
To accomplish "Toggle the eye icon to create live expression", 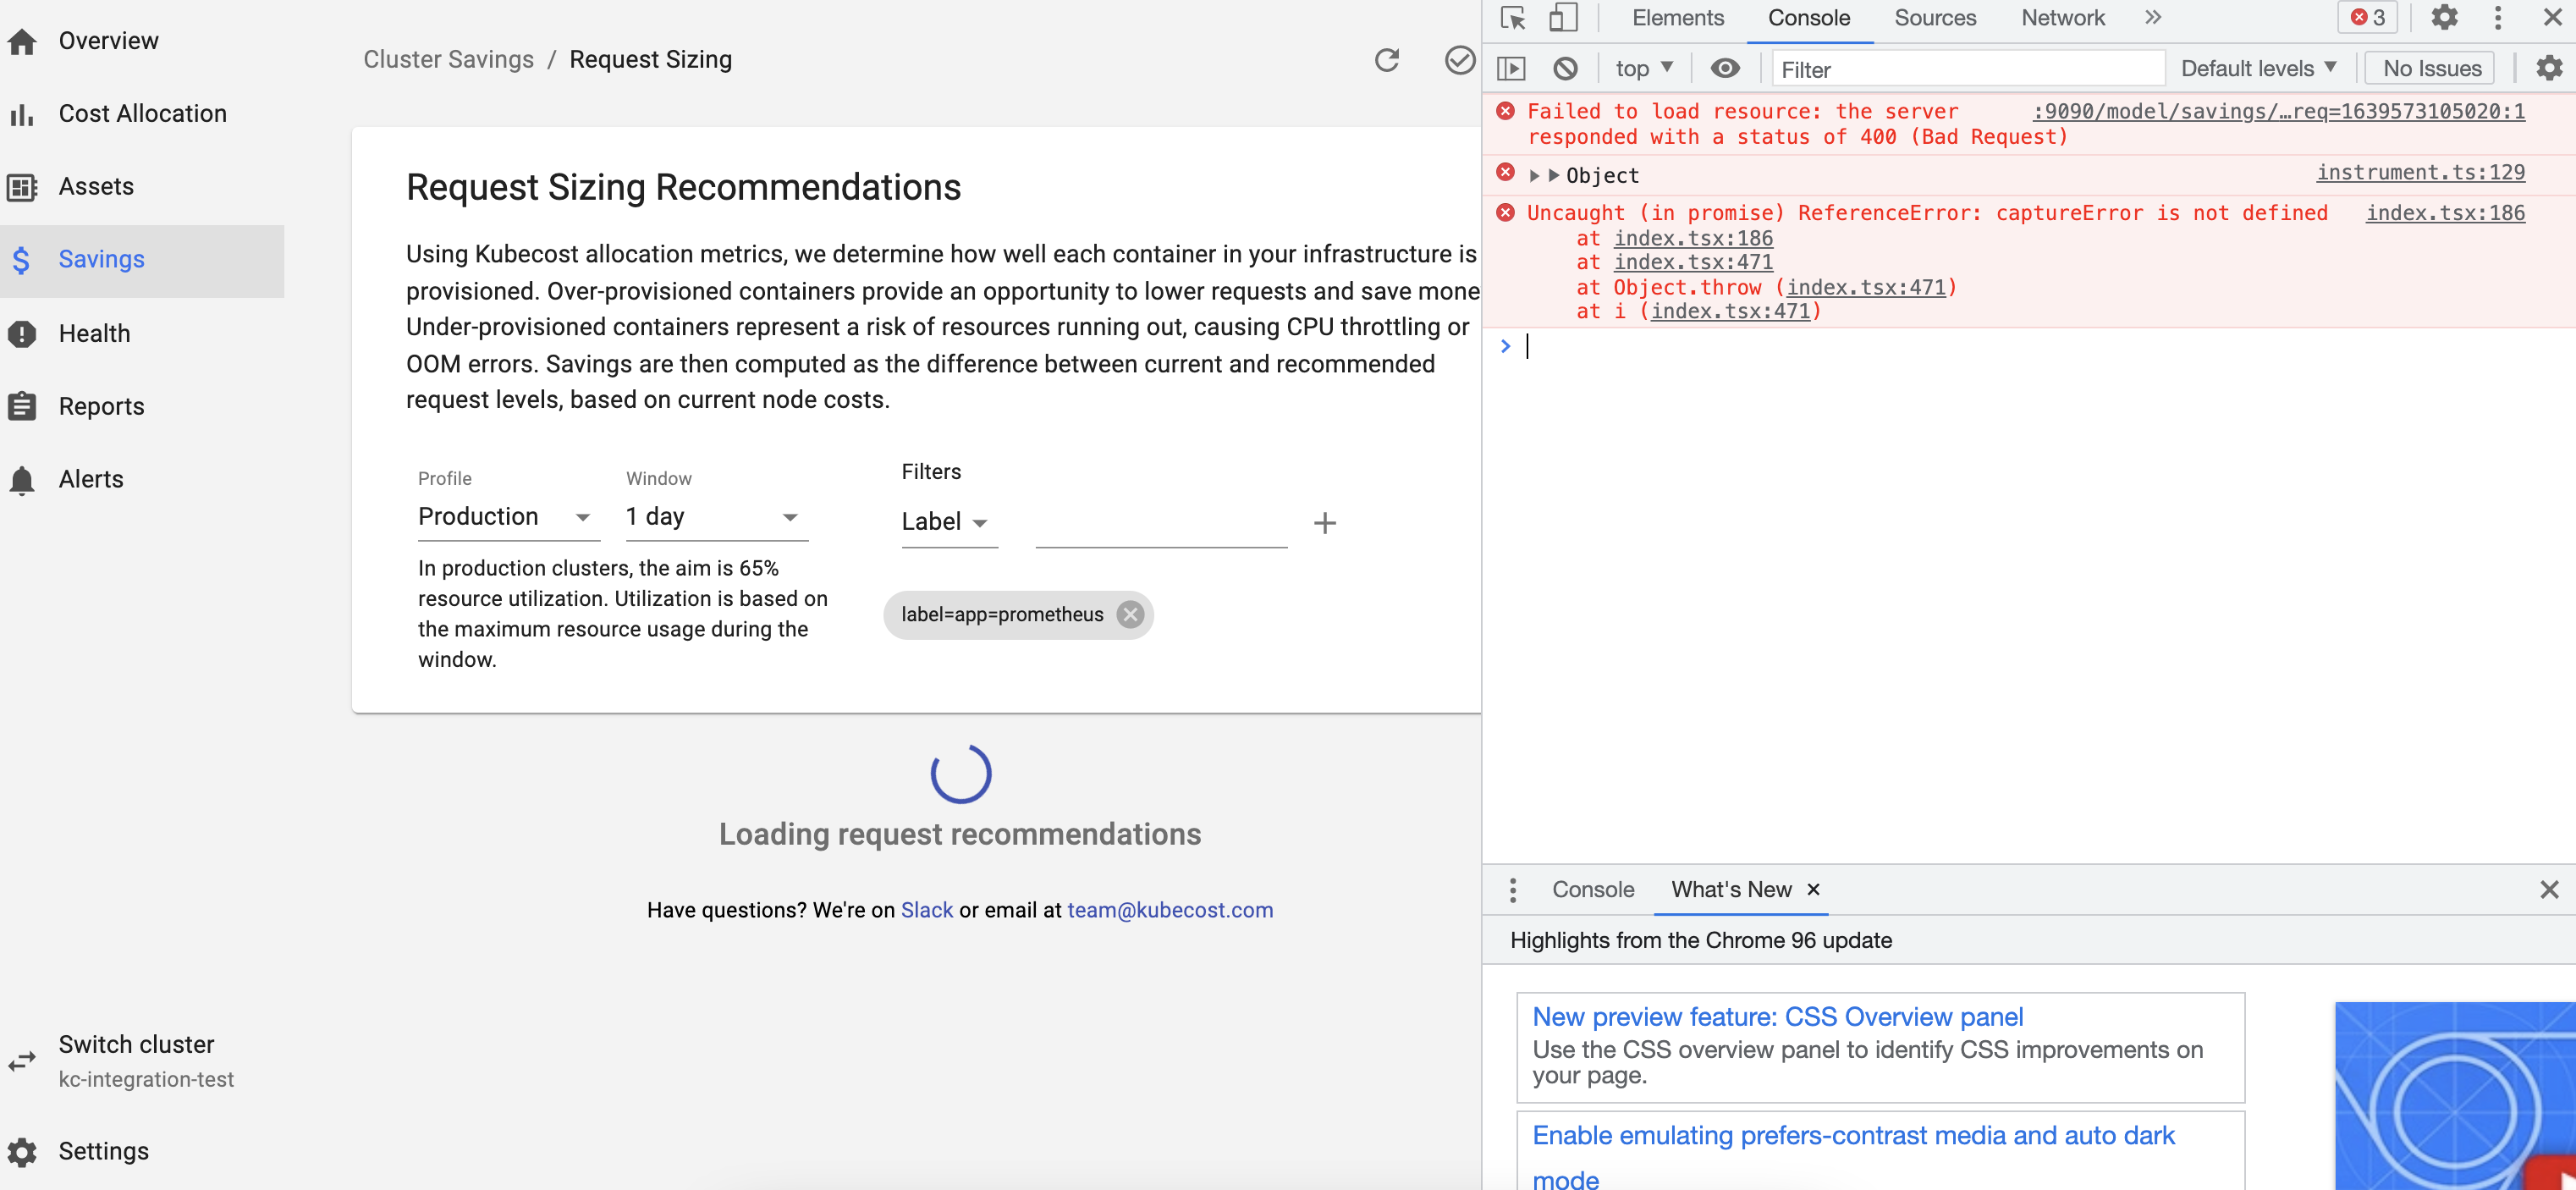I will (x=1725, y=68).
